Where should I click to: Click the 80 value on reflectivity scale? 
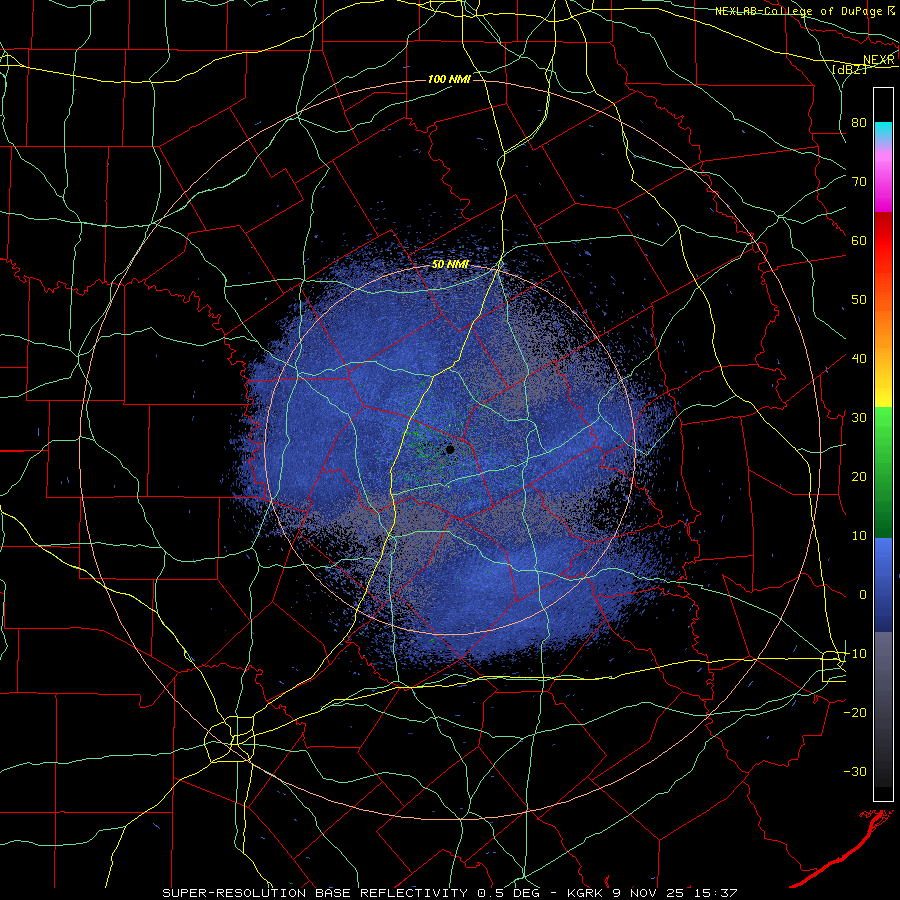859,122
